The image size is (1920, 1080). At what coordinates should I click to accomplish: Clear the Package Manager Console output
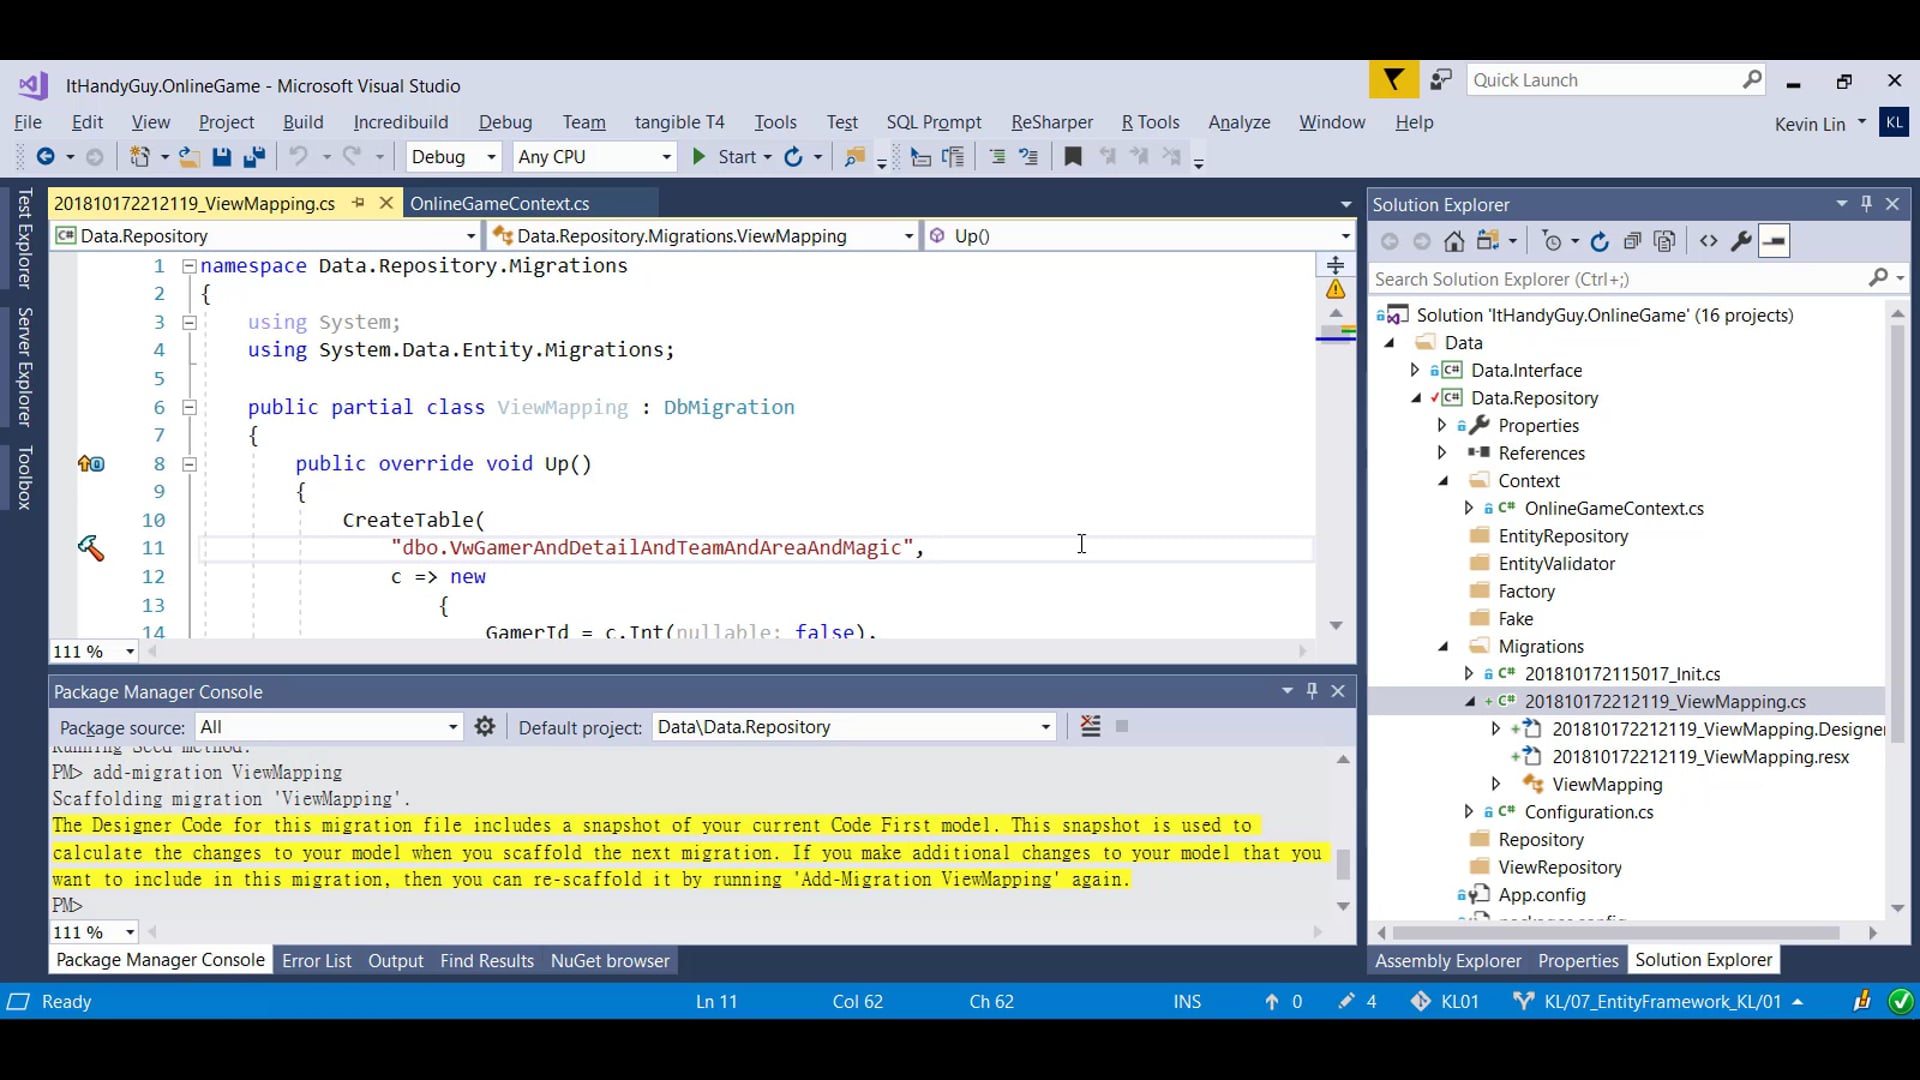pyautogui.click(x=1090, y=727)
